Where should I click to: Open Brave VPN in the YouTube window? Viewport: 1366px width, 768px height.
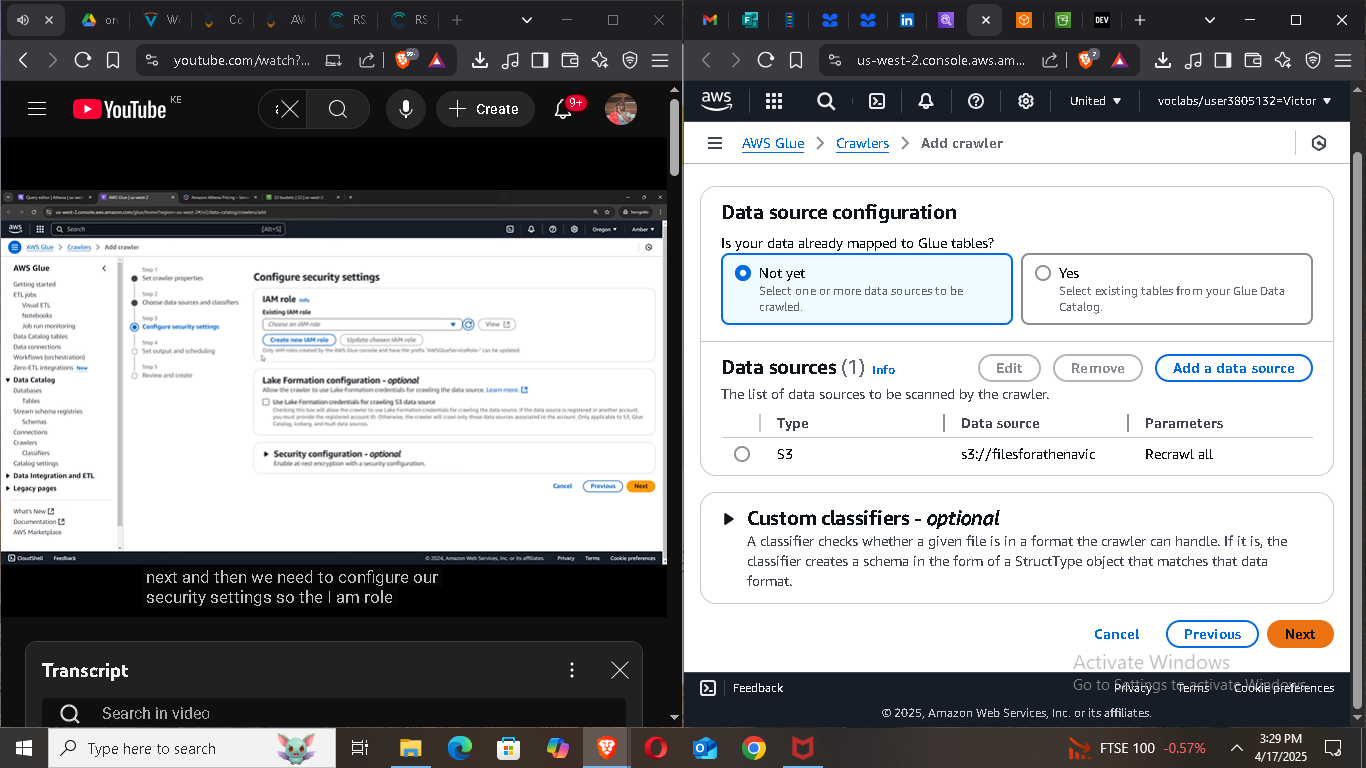click(x=630, y=60)
